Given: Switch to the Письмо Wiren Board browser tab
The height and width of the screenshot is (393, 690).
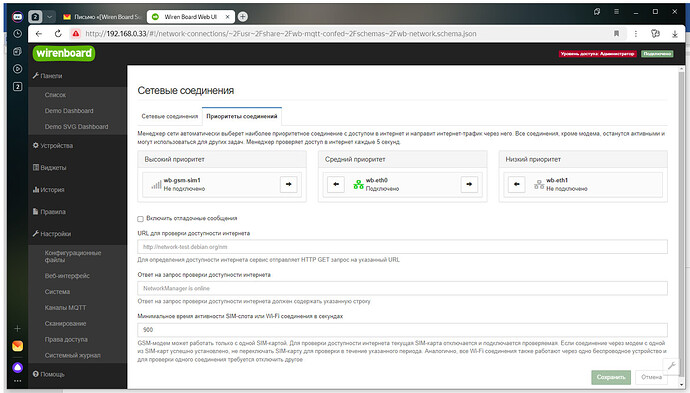Looking at the screenshot, I should 102,17.
